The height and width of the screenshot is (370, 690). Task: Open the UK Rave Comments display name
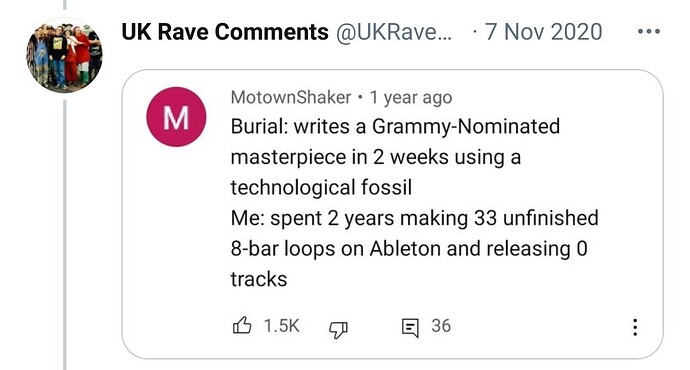point(225,32)
